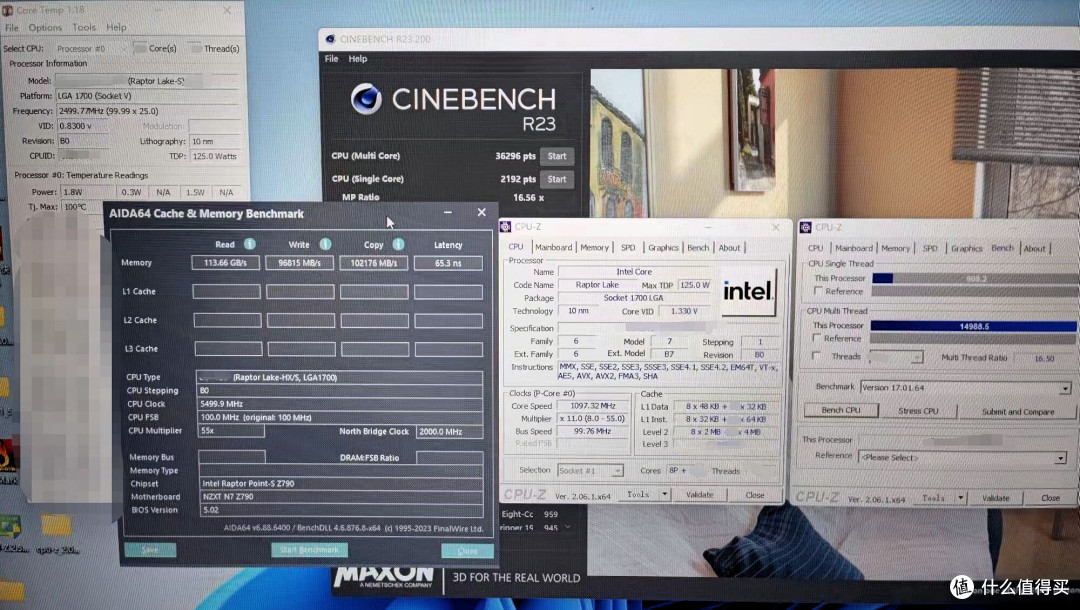Click the single thread This Processor bar
The height and width of the screenshot is (610, 1080).
coord(975,279)
